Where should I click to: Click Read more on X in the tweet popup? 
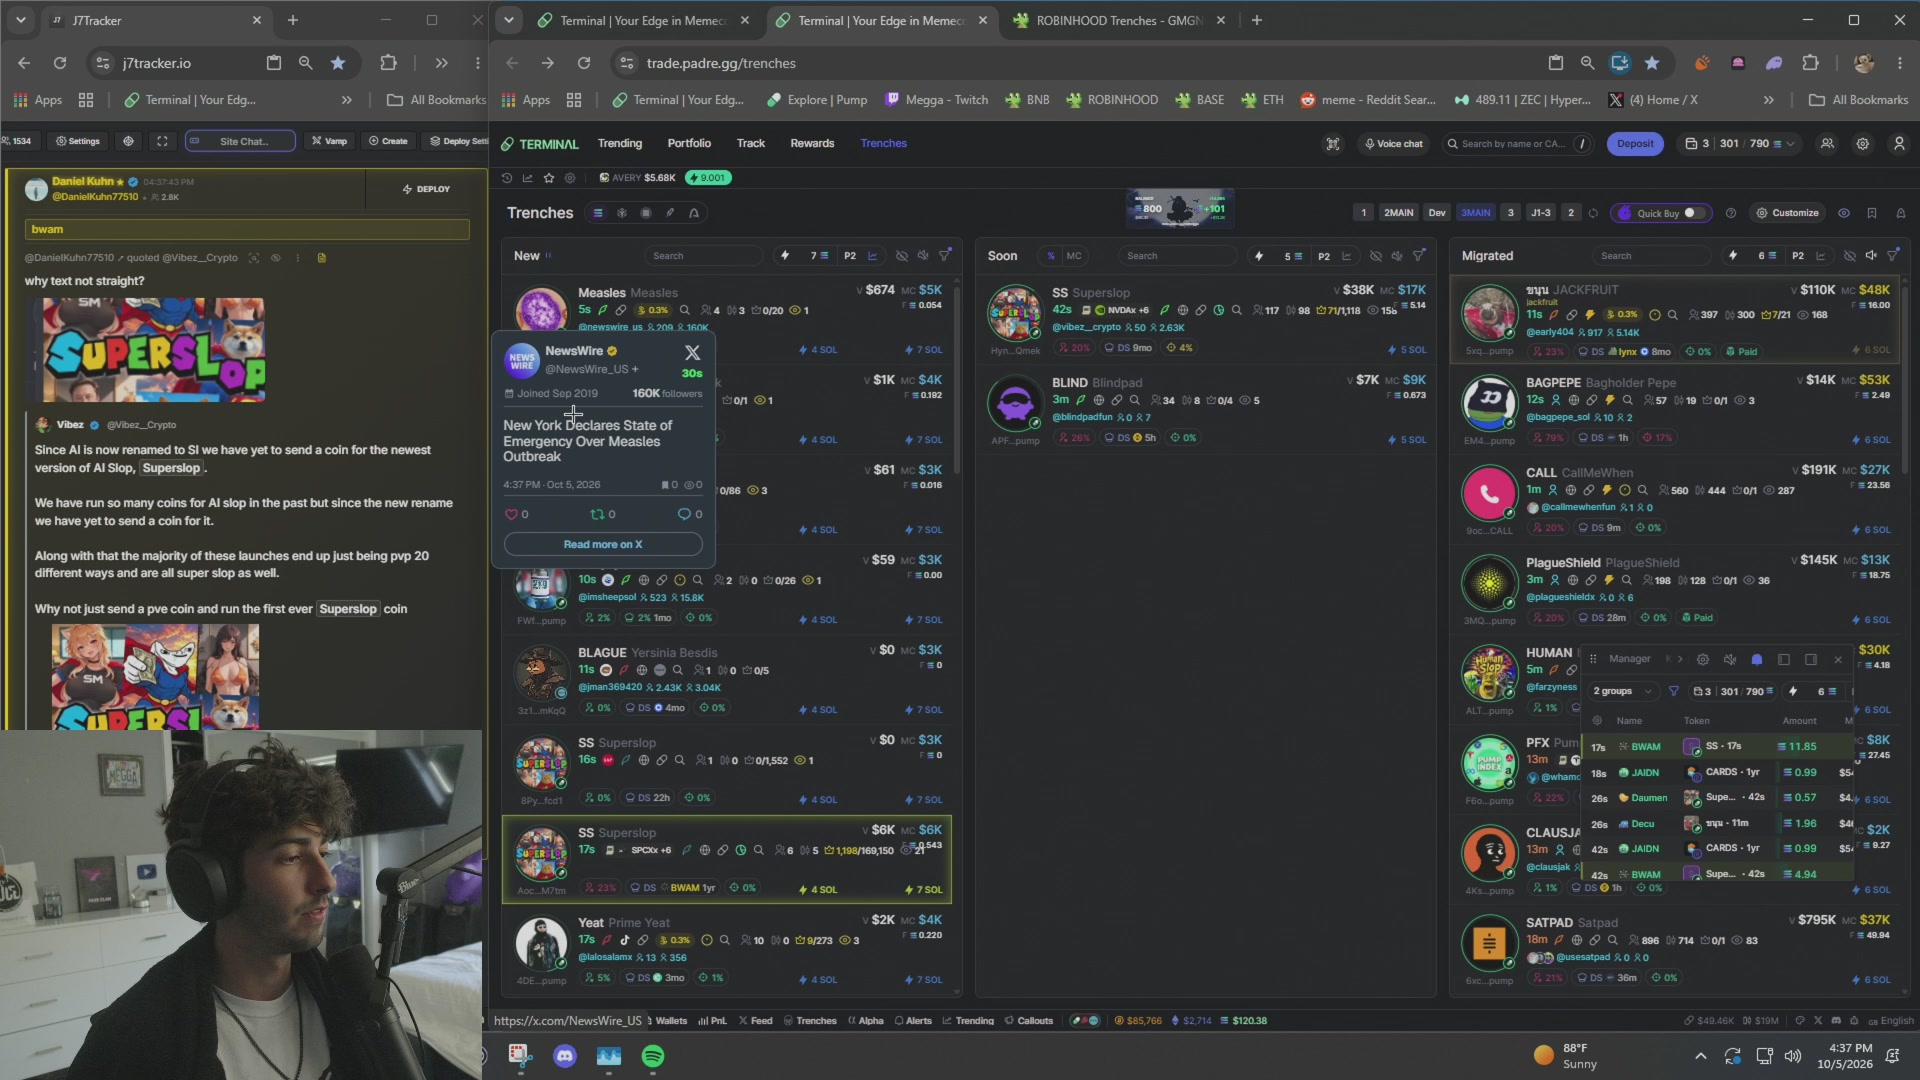click(603, 545)
